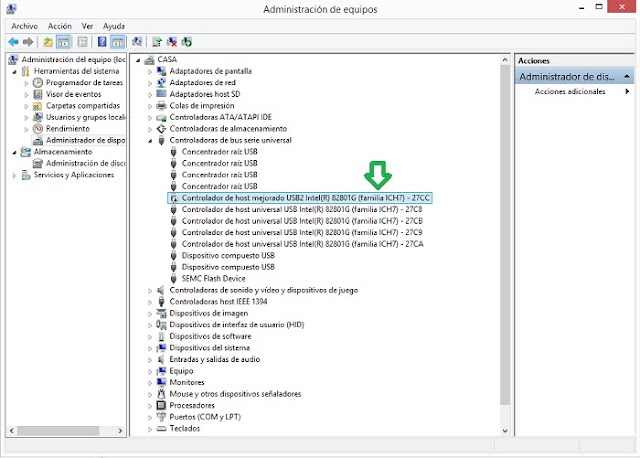Image resolution: width=640 pixels, height=458 pixels.
Task: Click the Procesadores chip icon
Action: click(162, 405)
